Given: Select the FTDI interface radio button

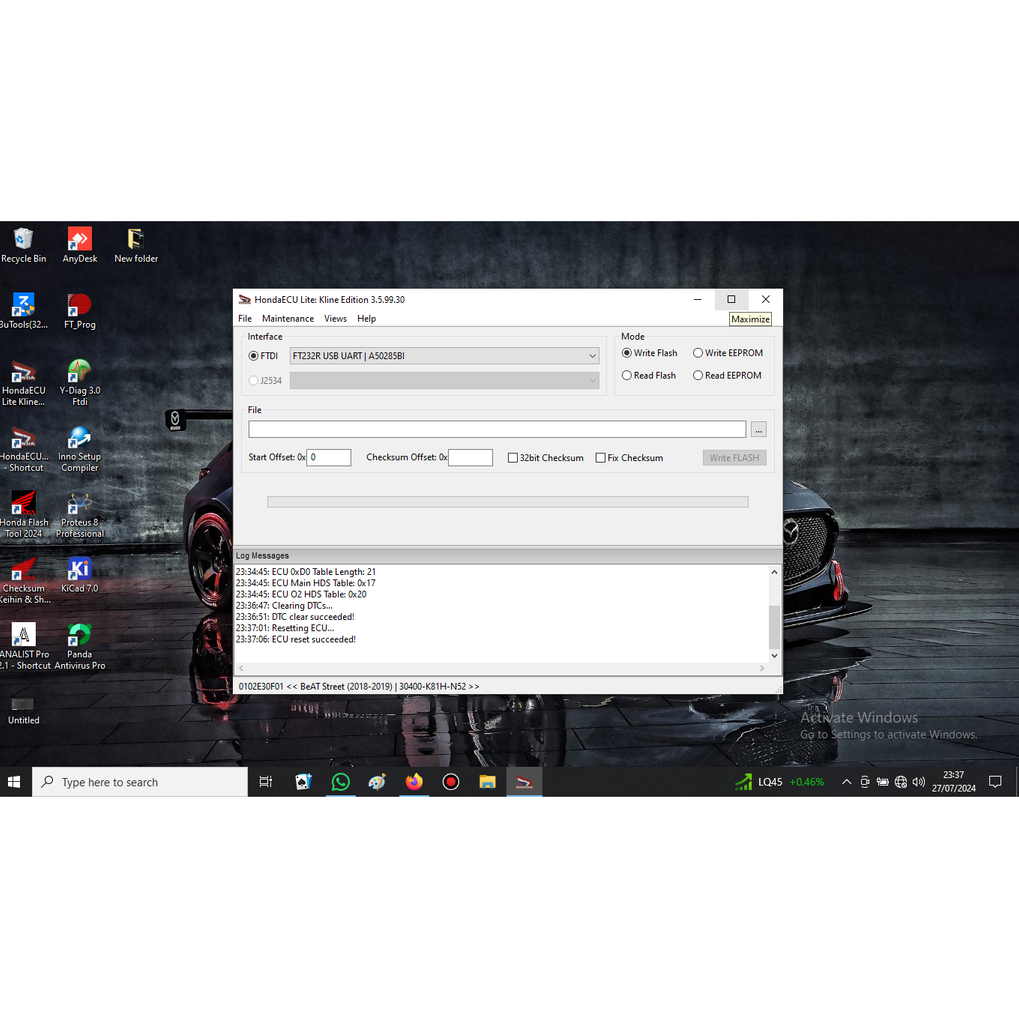Looking at the screenshot, I should coord(253,356).
